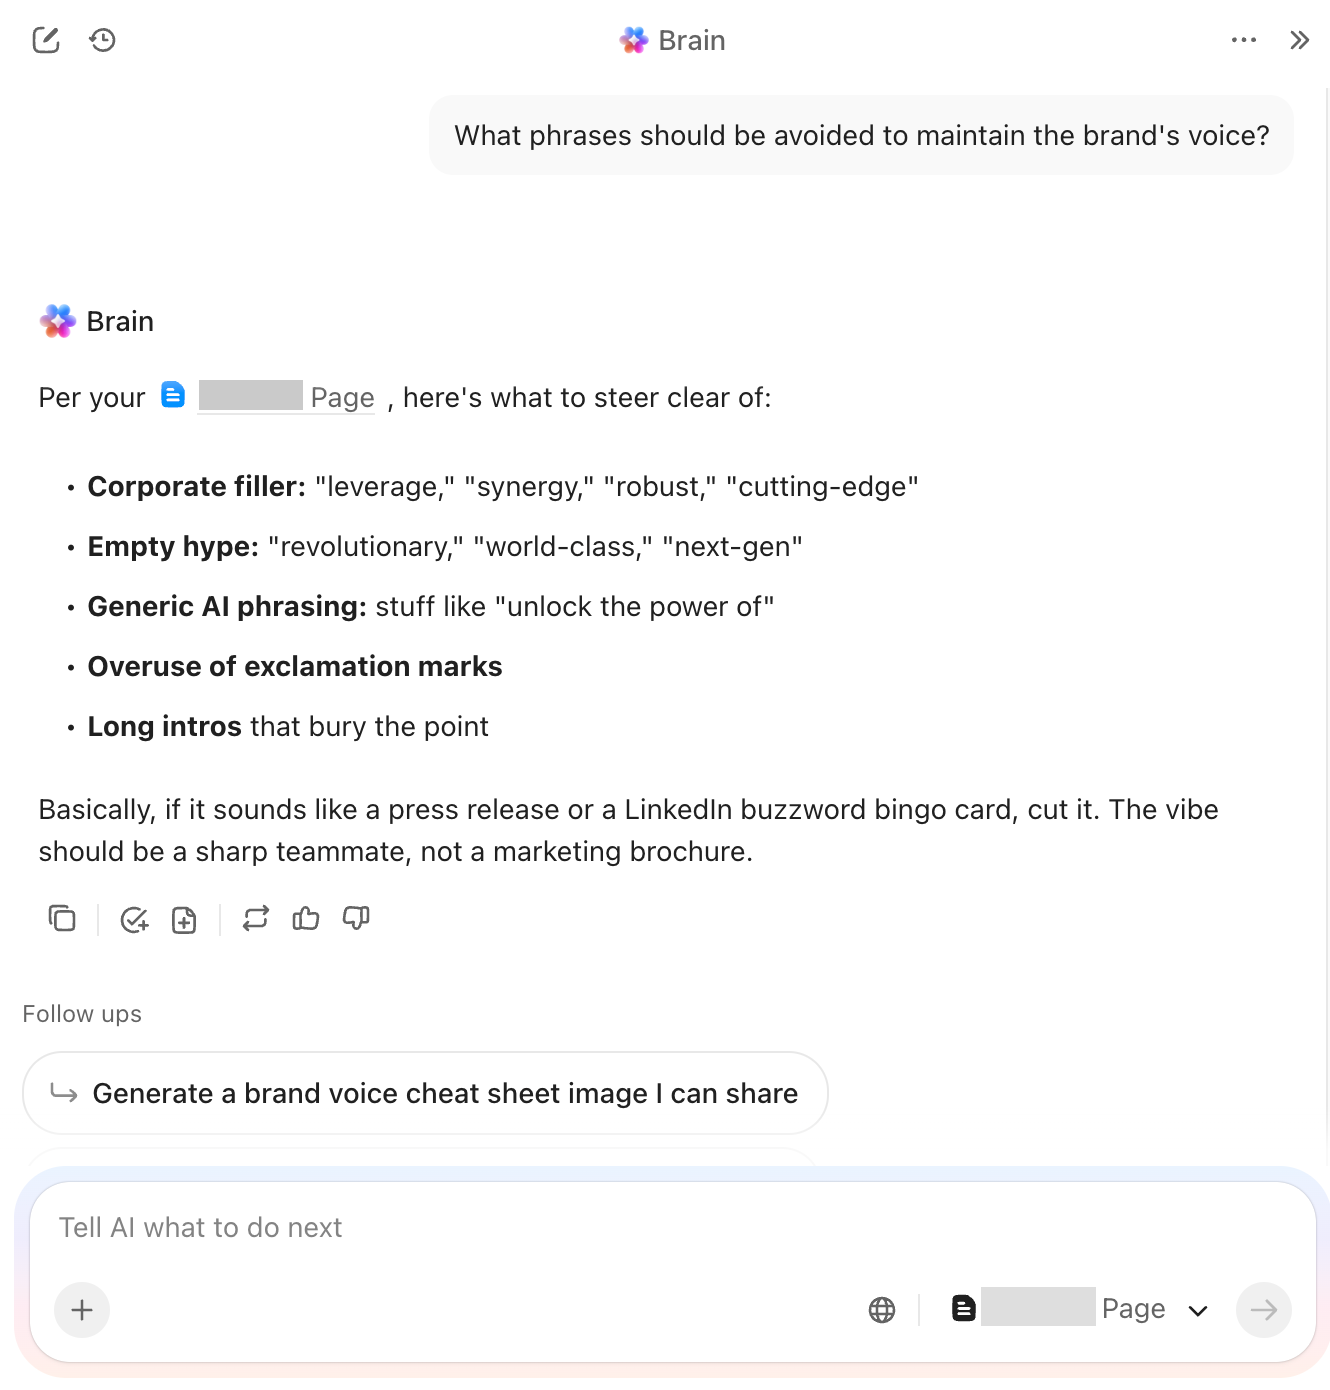1330x1390 pixels.
Task: Open the linked Page reference in the answer
Action: (286, 397)
